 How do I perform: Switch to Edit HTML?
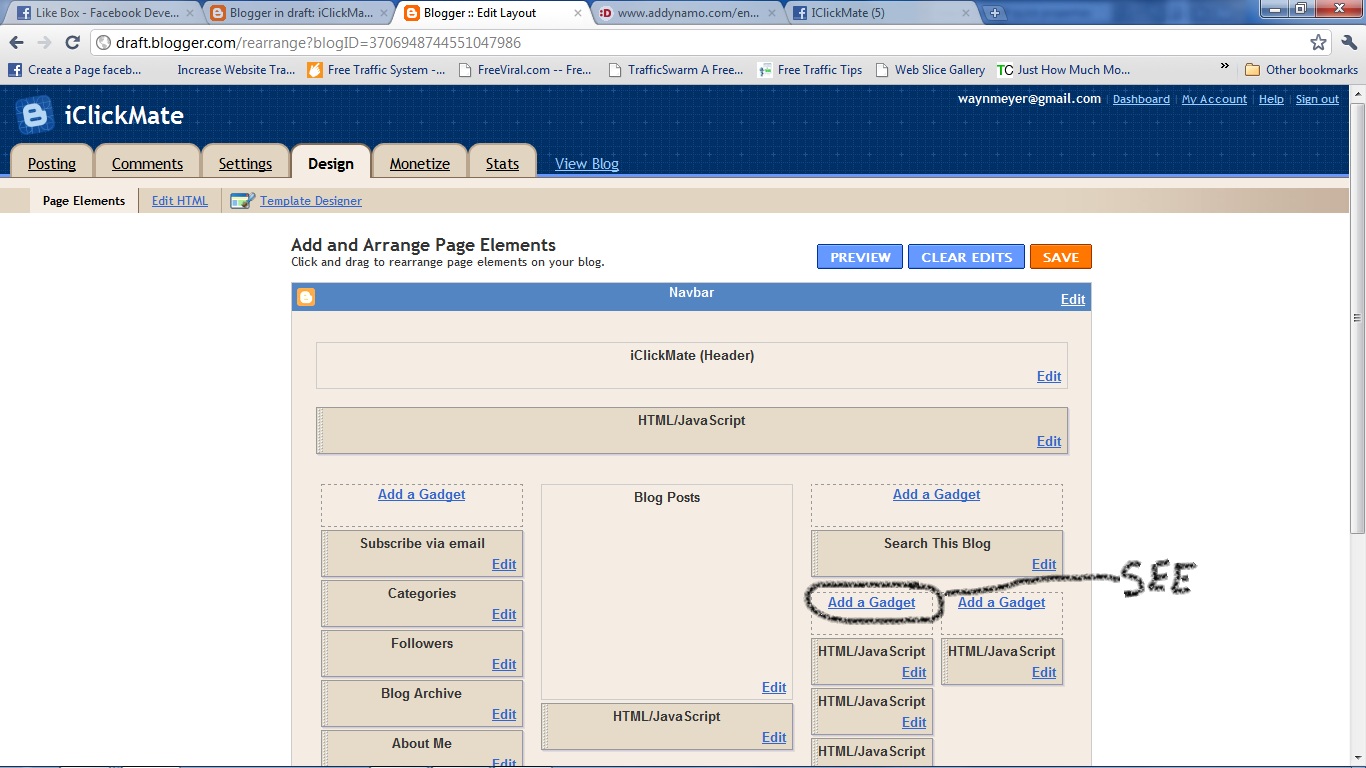pyautogui.click(x=180, y=201)
